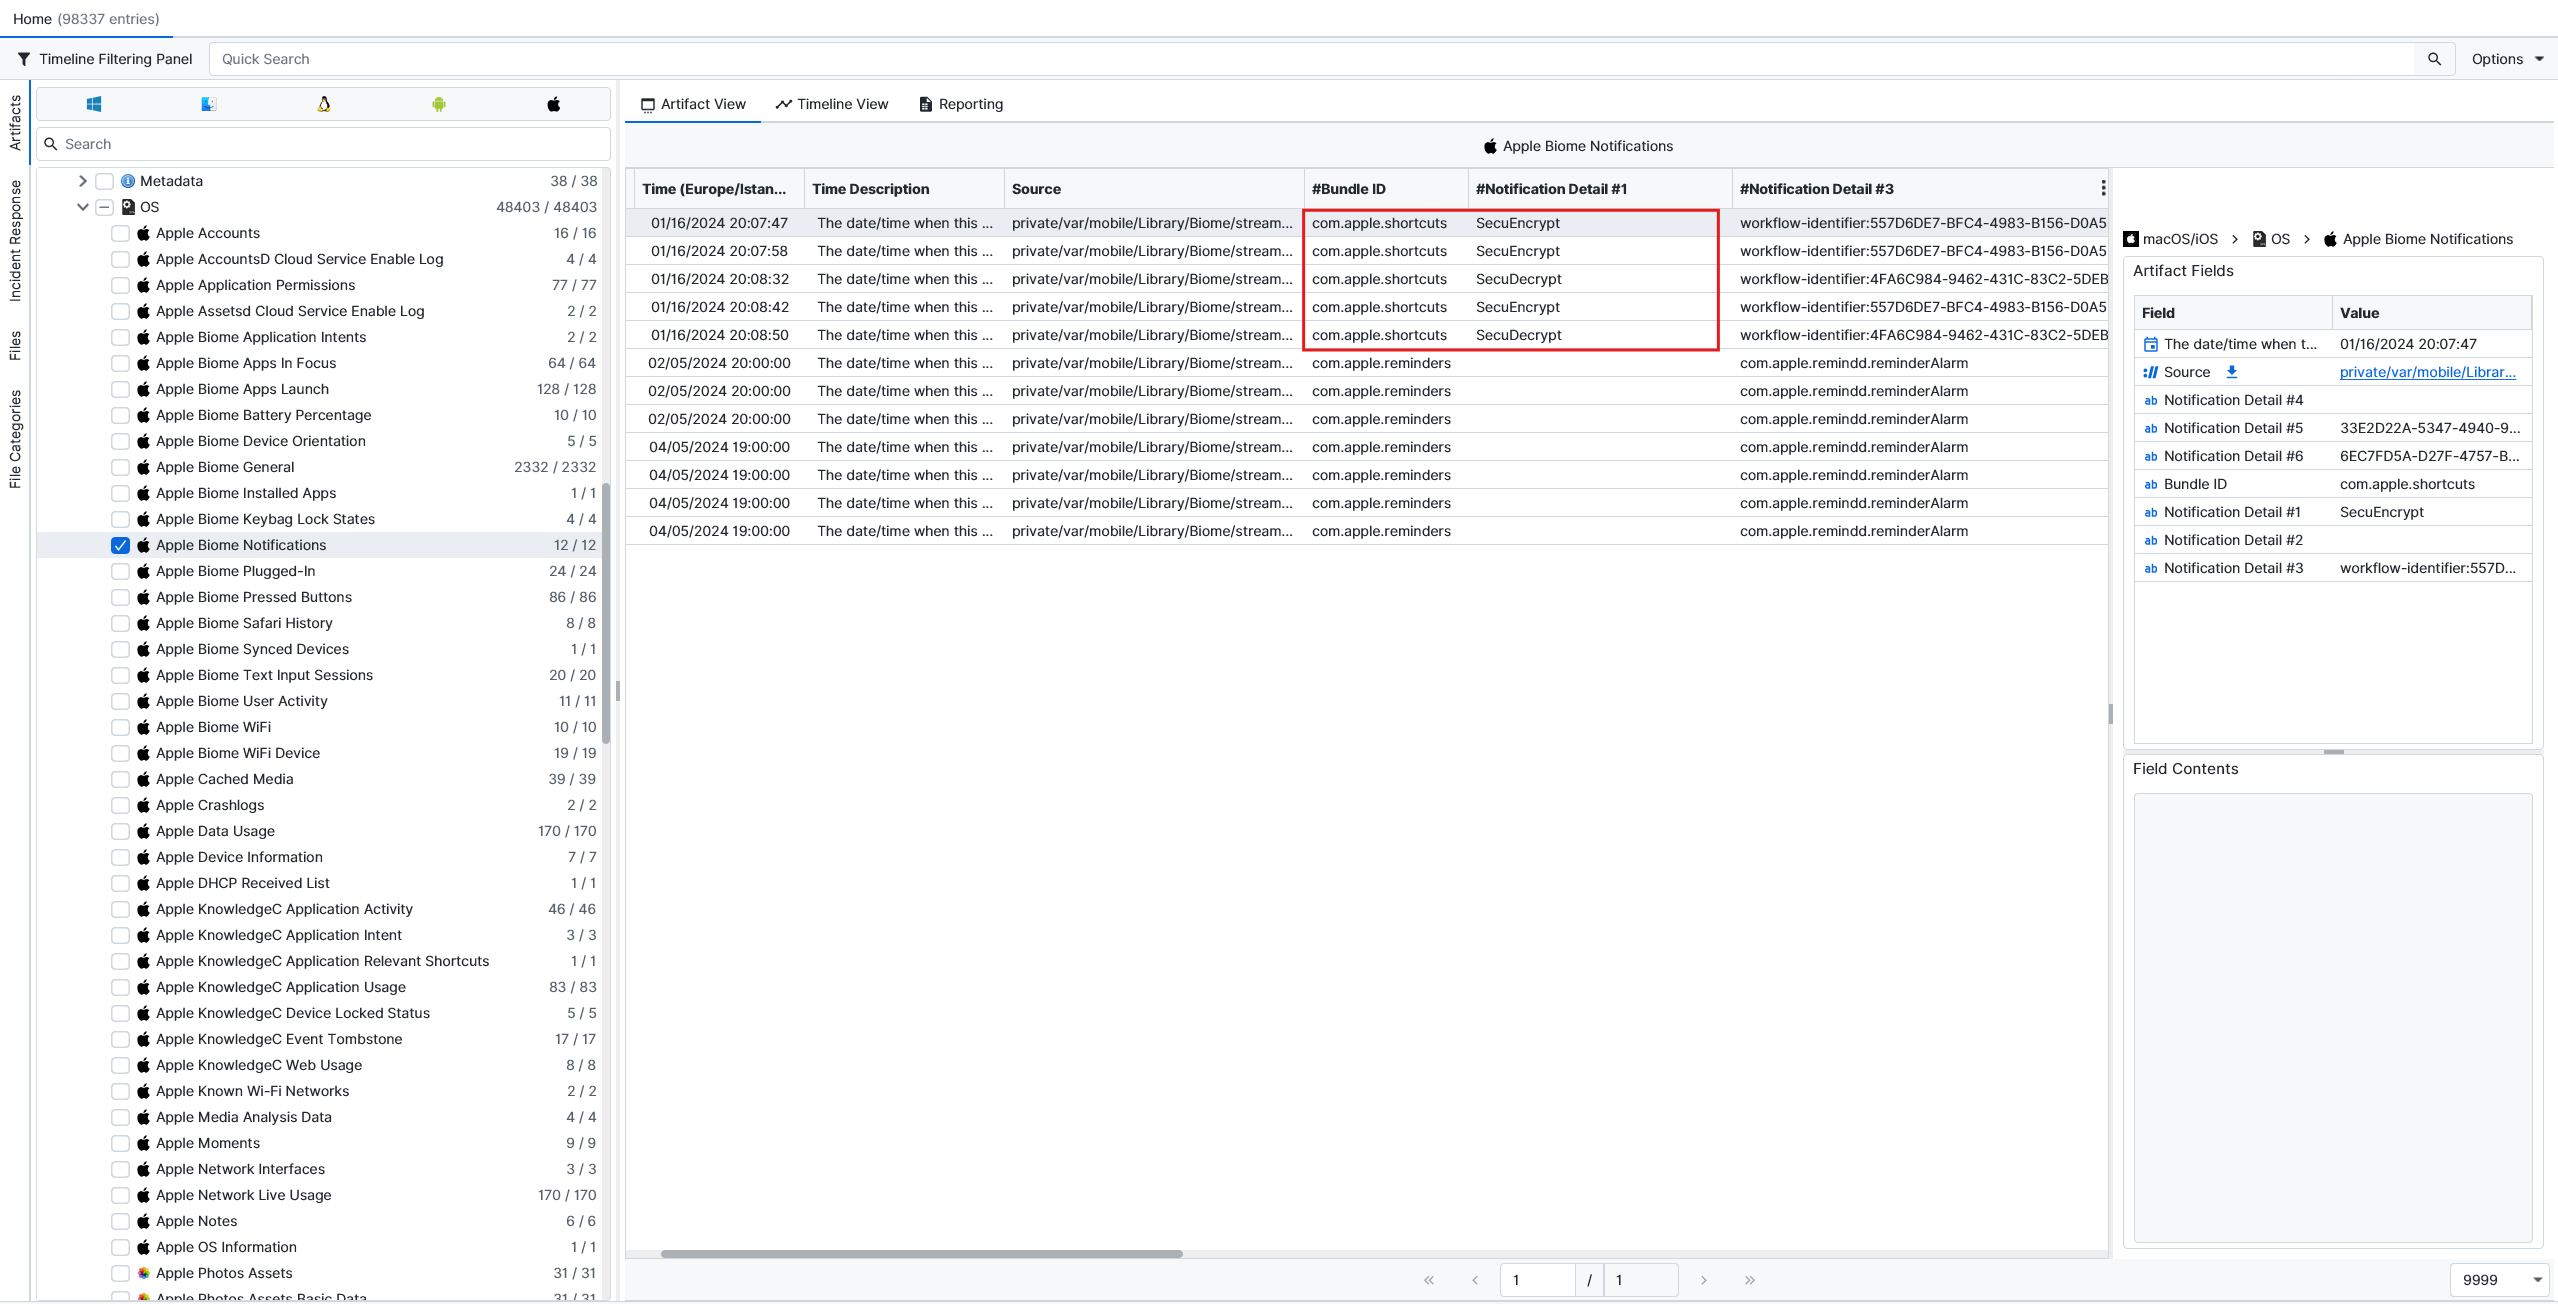Select the Apple platform icon
This screenshot has height=1304, width=2558.
[x=553, y=104]
